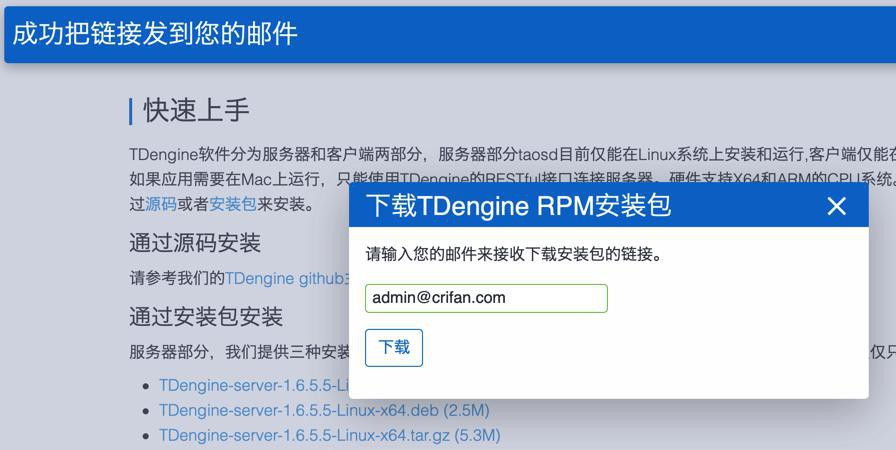Viewport: 896px width, 450px height.
Task: Click the 通过源码安装 heading
Action: (195, 243)
